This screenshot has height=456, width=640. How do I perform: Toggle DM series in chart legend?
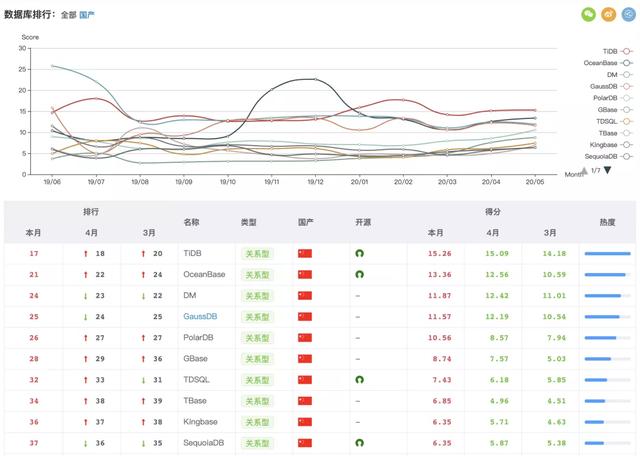[620, 75]
